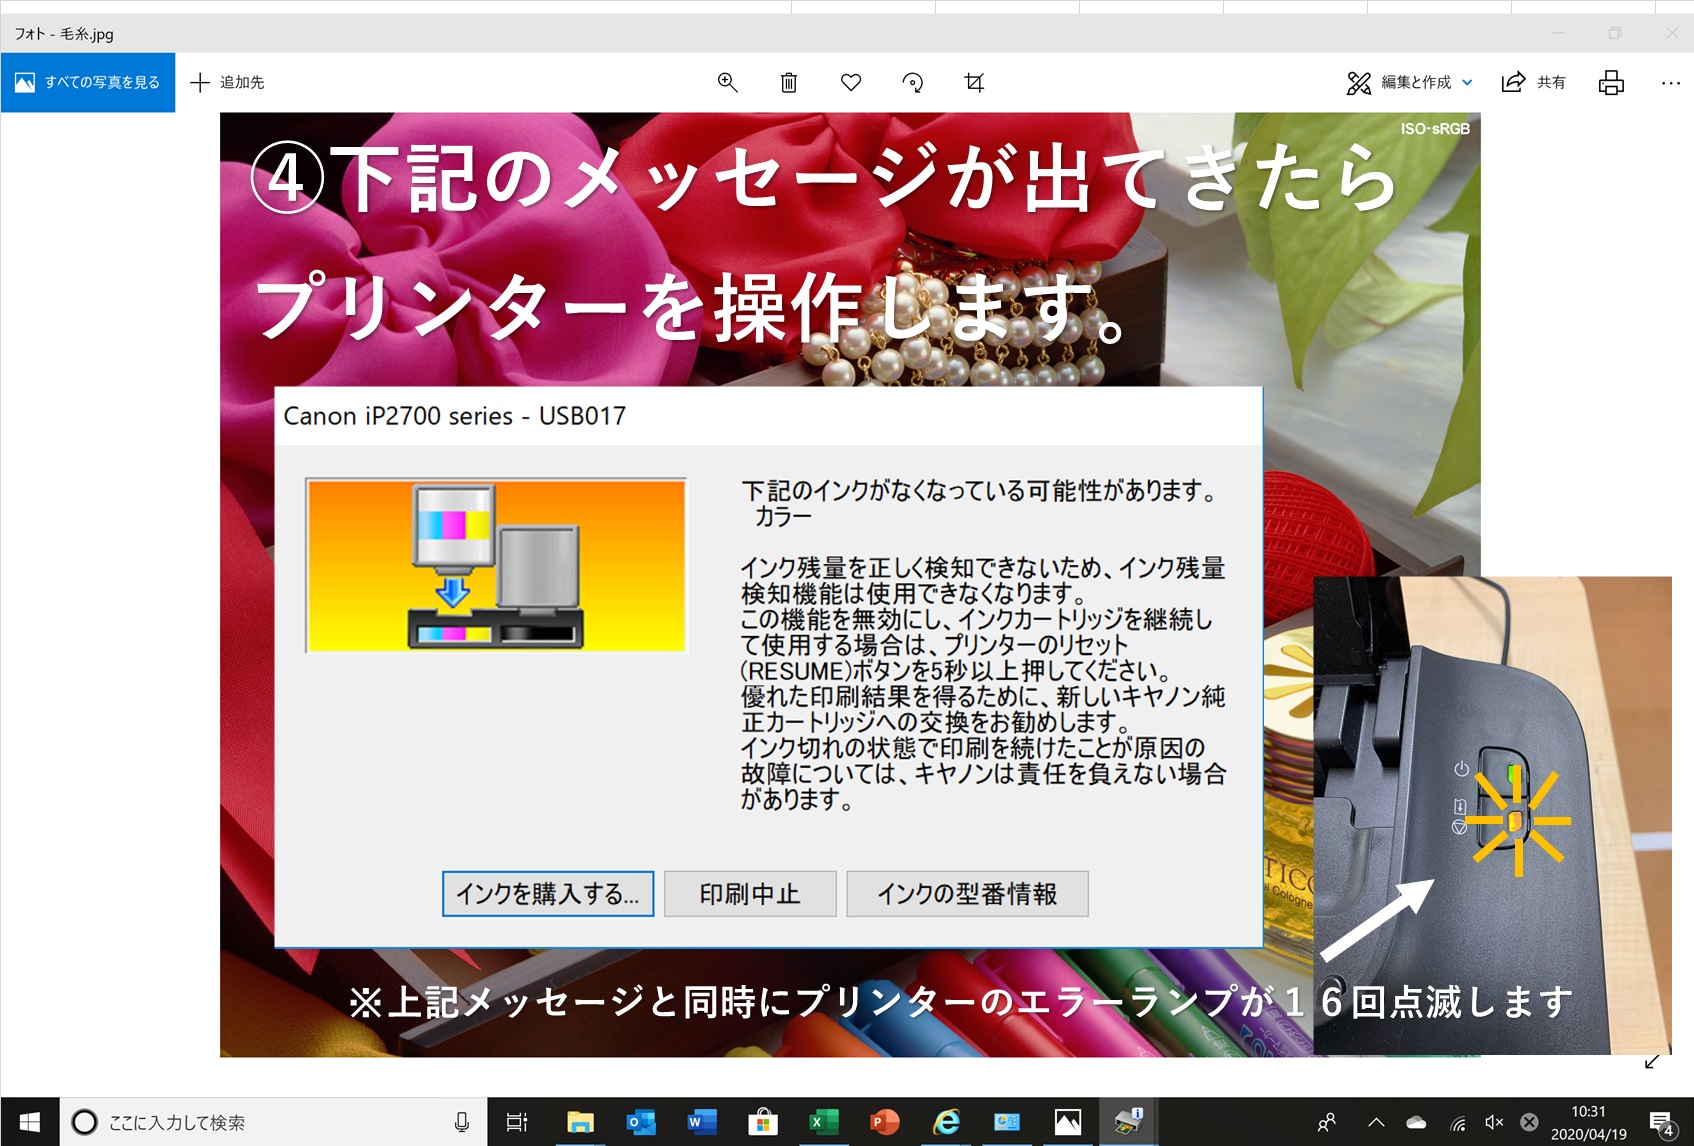
Task: Open the notification action center
Action: click(x=1661, y=1122)
